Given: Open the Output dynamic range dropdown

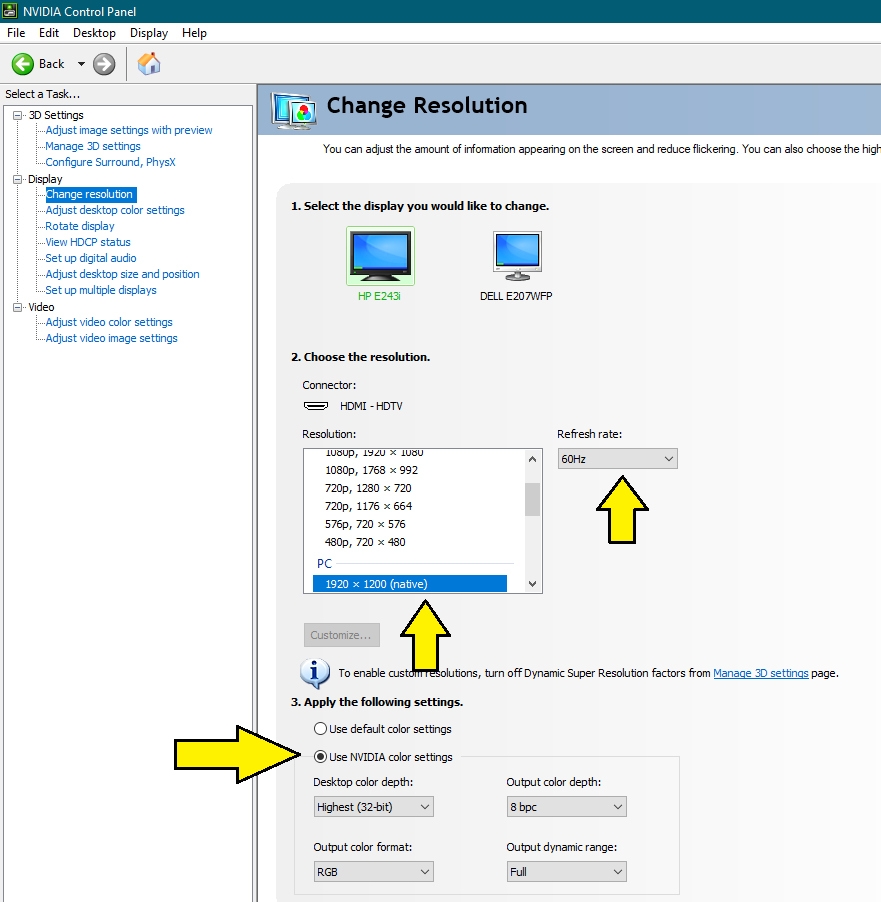Looking at the screenshot, I should (566, 872).
